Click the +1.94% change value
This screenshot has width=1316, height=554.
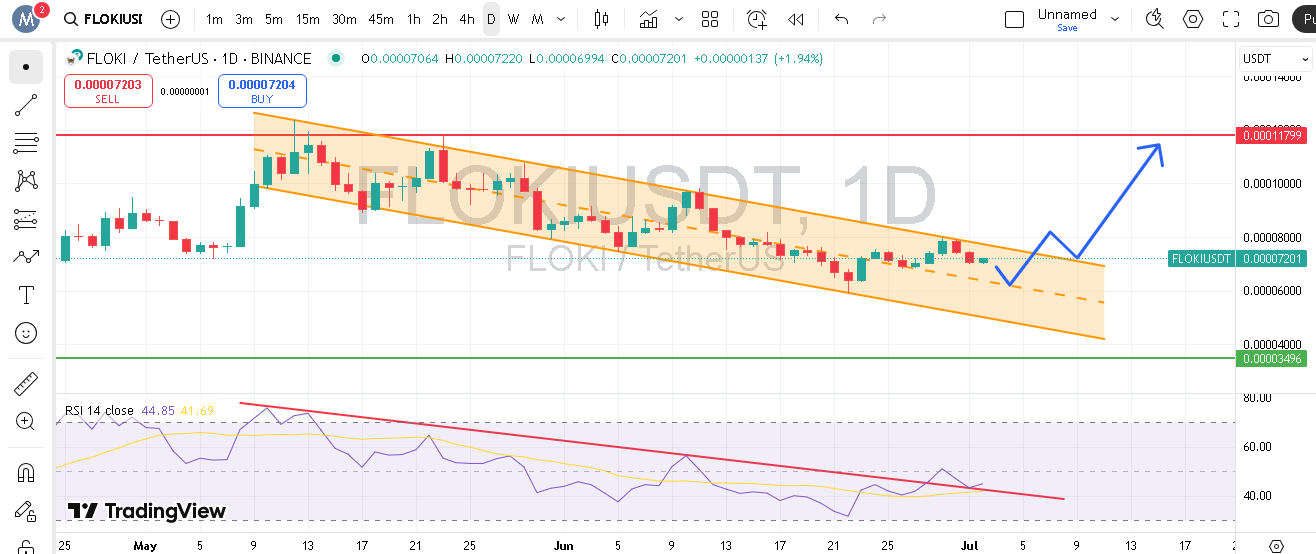[x=798, y=59]
